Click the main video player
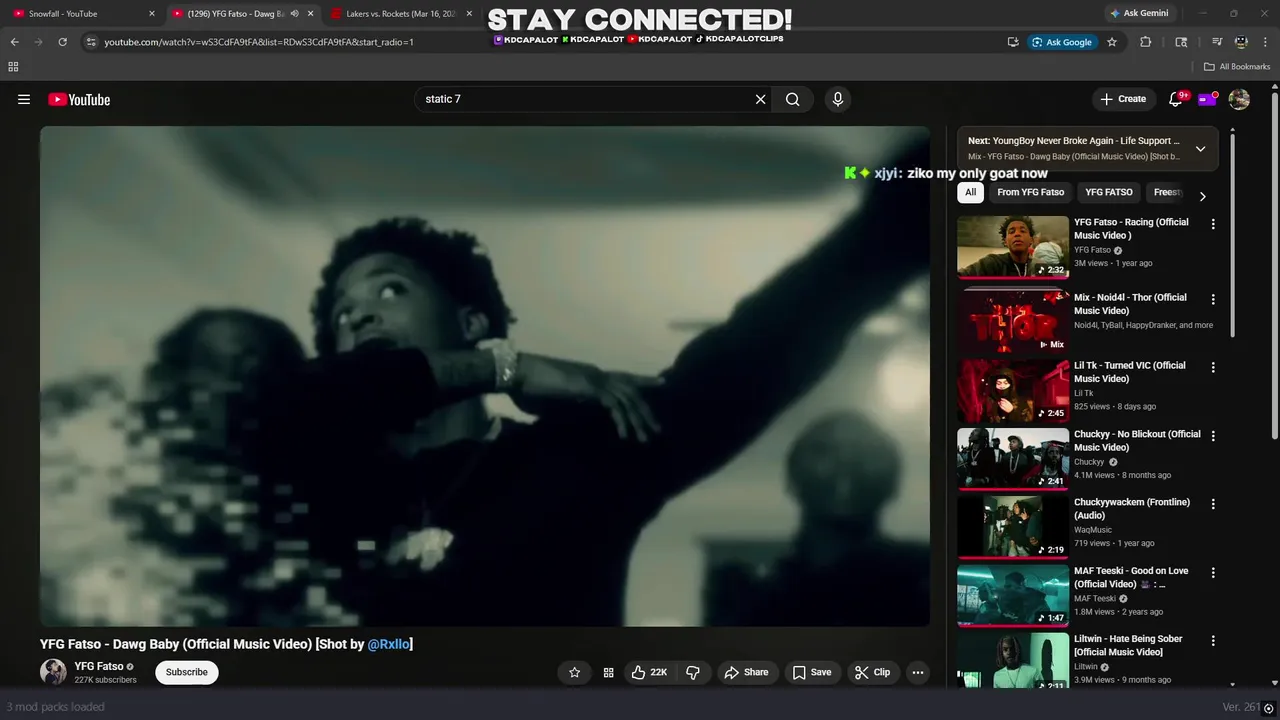Viewport: 1280px width, 720px height. 485,376
